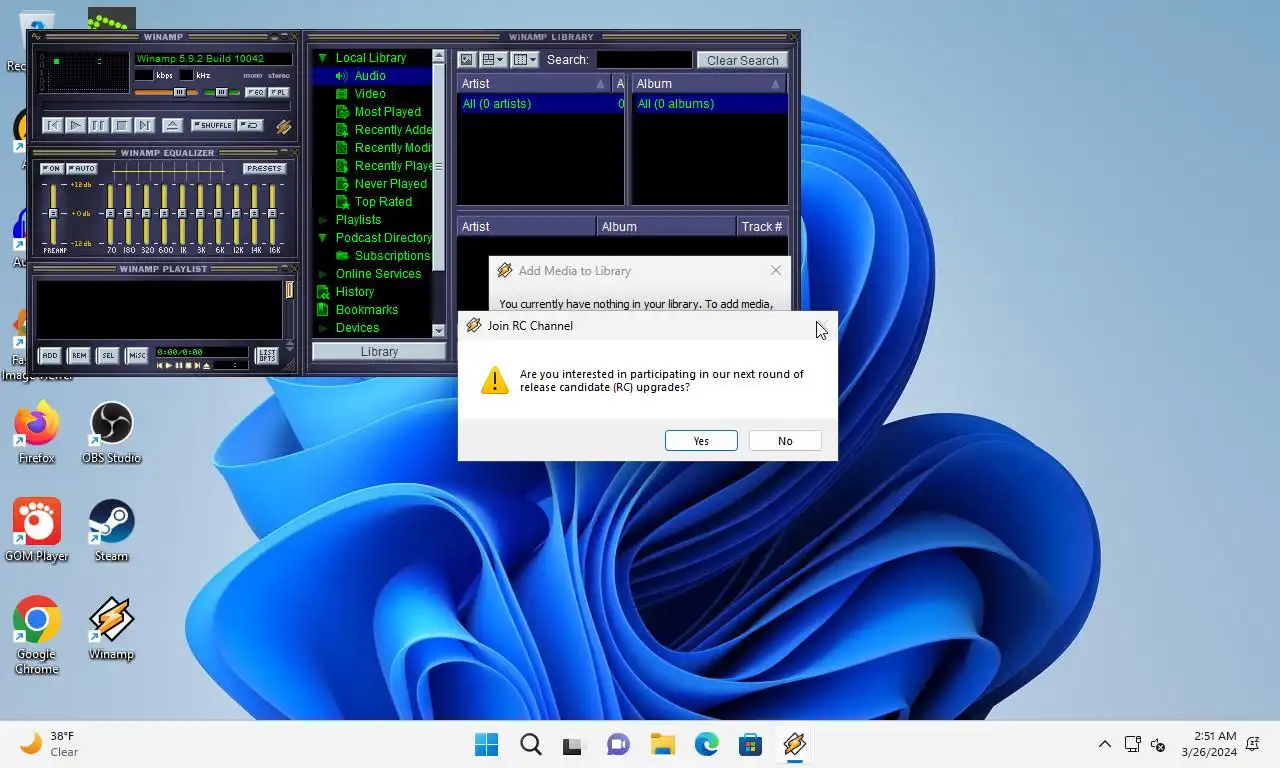Expand Online Services tree node
The height and width of the screenshot is (768, 1280).
[x=322, y=274]
